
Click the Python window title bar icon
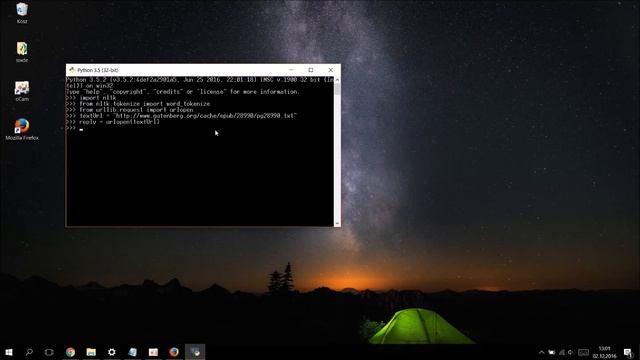(72, 70)
